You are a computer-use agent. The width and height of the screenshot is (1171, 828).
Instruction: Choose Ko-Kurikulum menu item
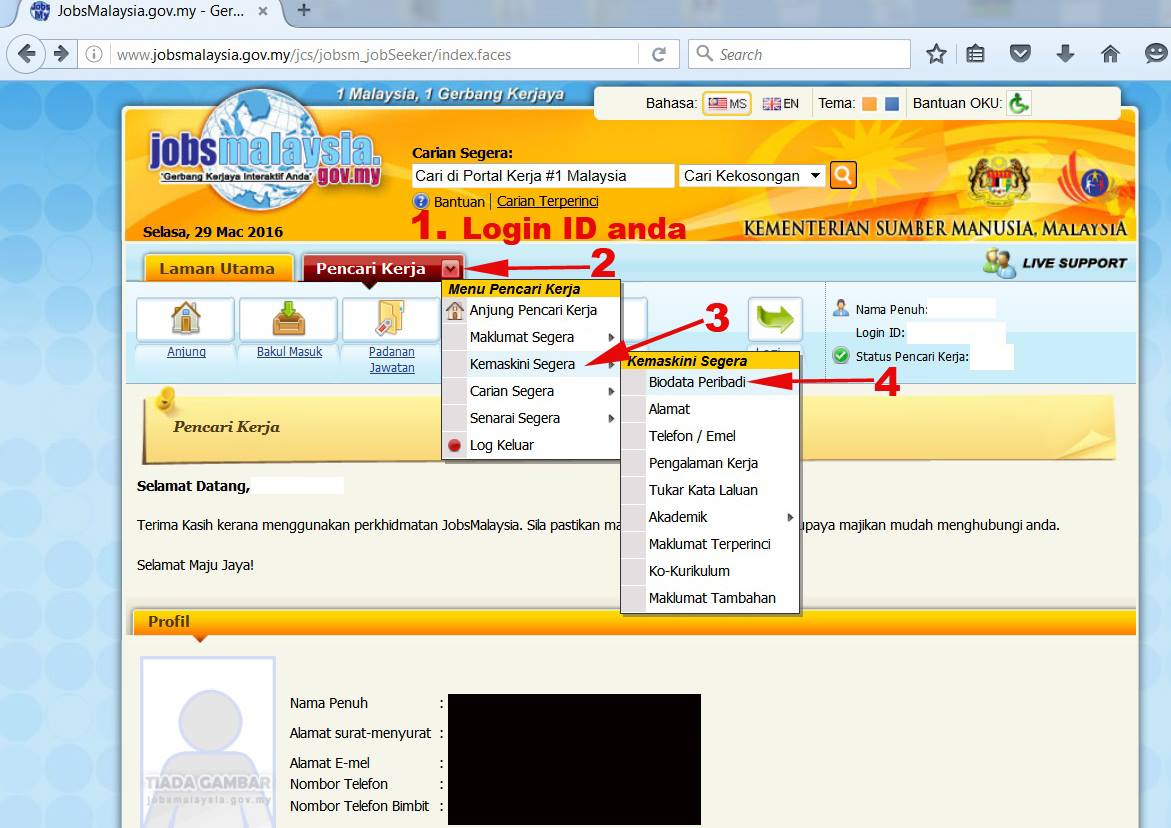710,571
